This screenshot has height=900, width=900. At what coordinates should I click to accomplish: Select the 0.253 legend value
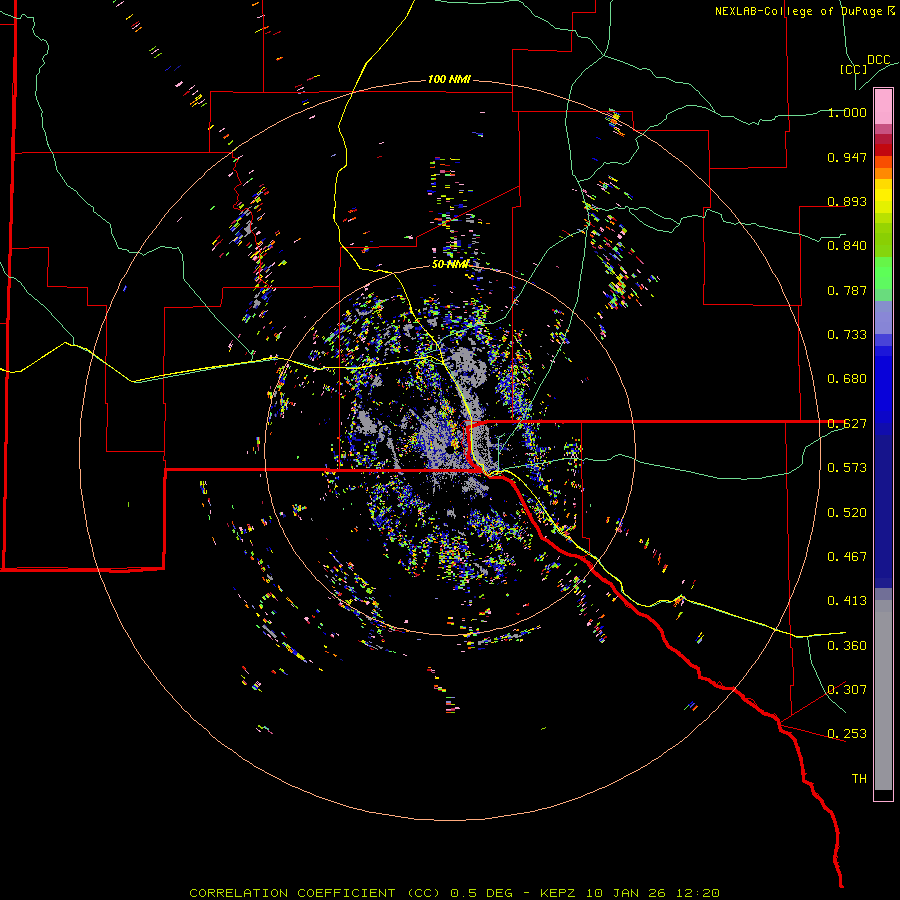pos(847,734)
